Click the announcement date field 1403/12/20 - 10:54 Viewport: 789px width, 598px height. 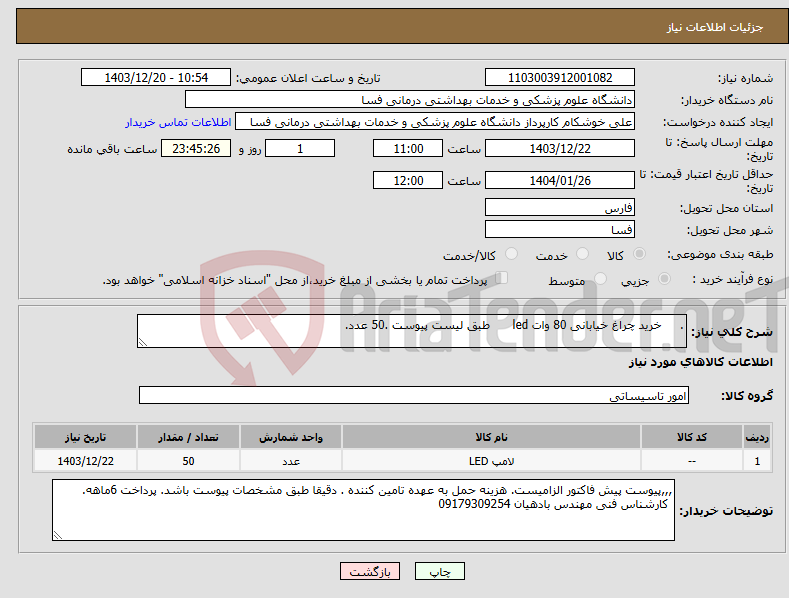155,78
